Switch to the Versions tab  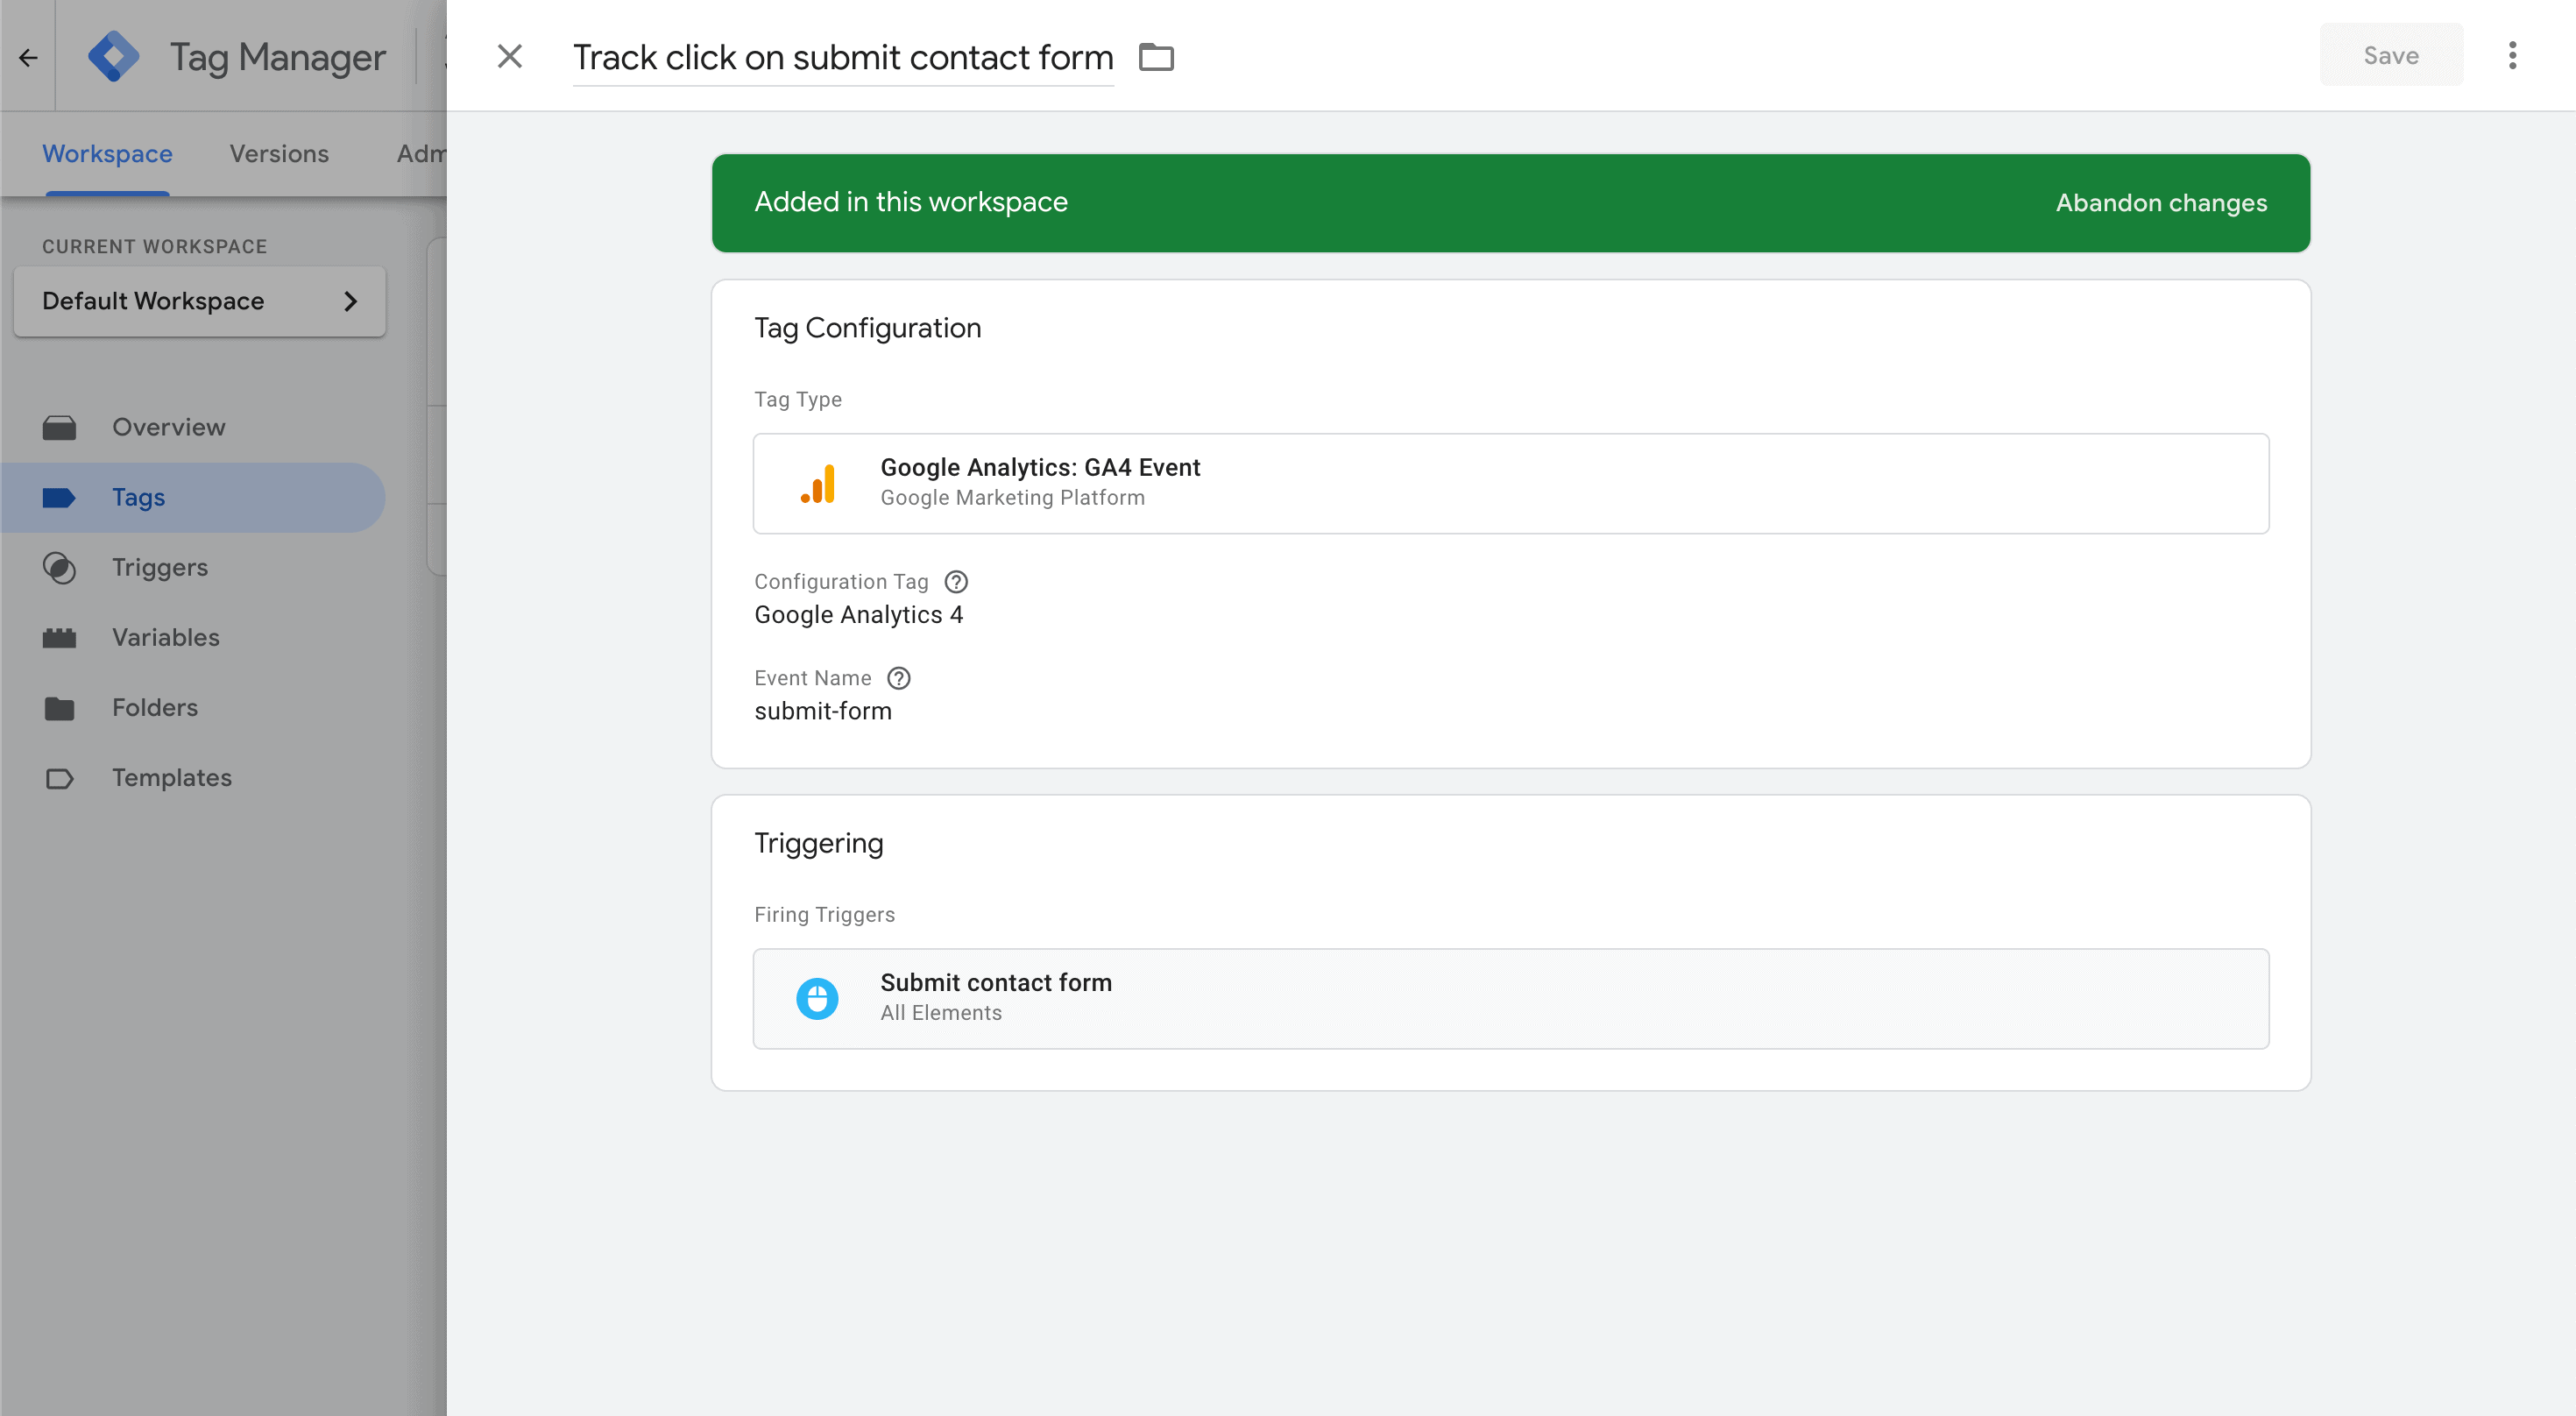(279, 153)
